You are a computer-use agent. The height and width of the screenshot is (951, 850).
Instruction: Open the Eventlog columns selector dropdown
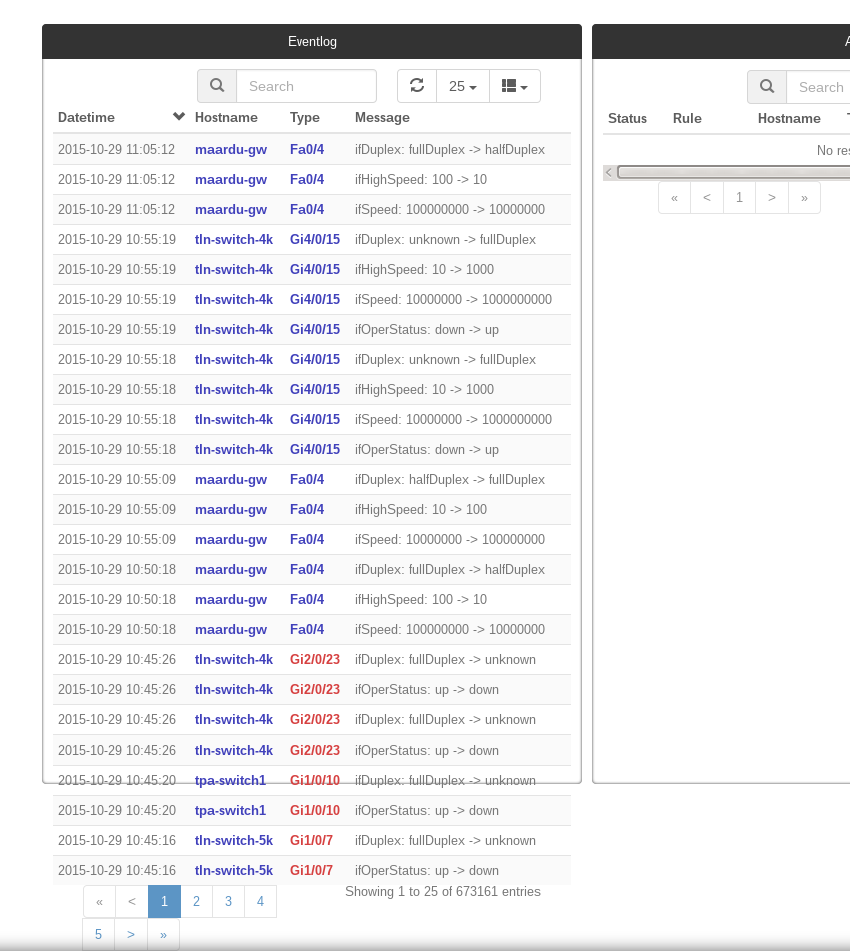point(514,86)
